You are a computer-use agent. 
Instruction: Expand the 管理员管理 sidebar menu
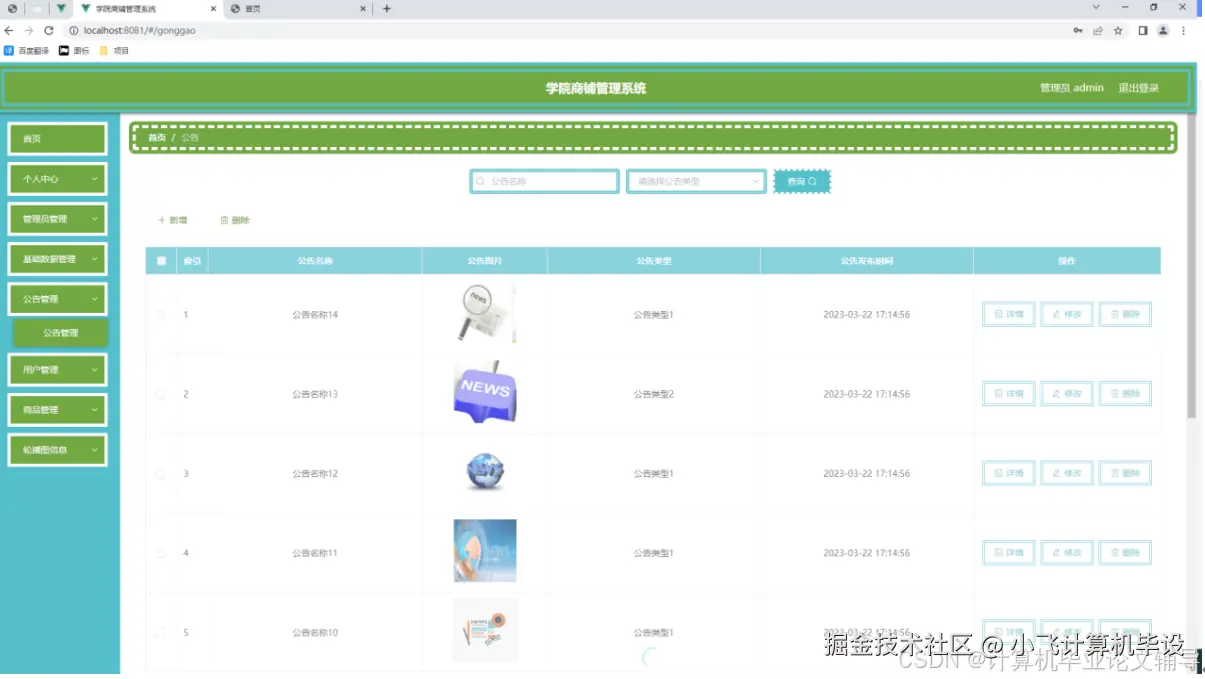tap(58, 219)
